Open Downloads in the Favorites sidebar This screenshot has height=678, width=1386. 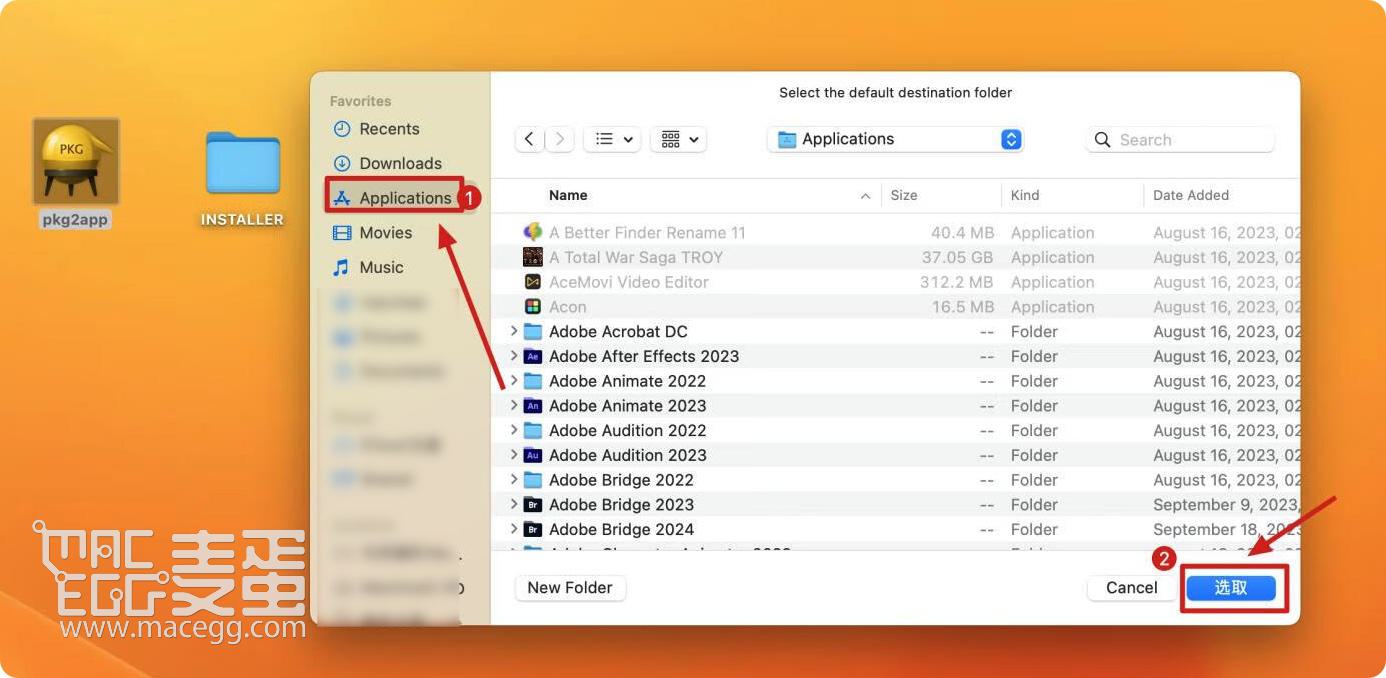(387, 163)
